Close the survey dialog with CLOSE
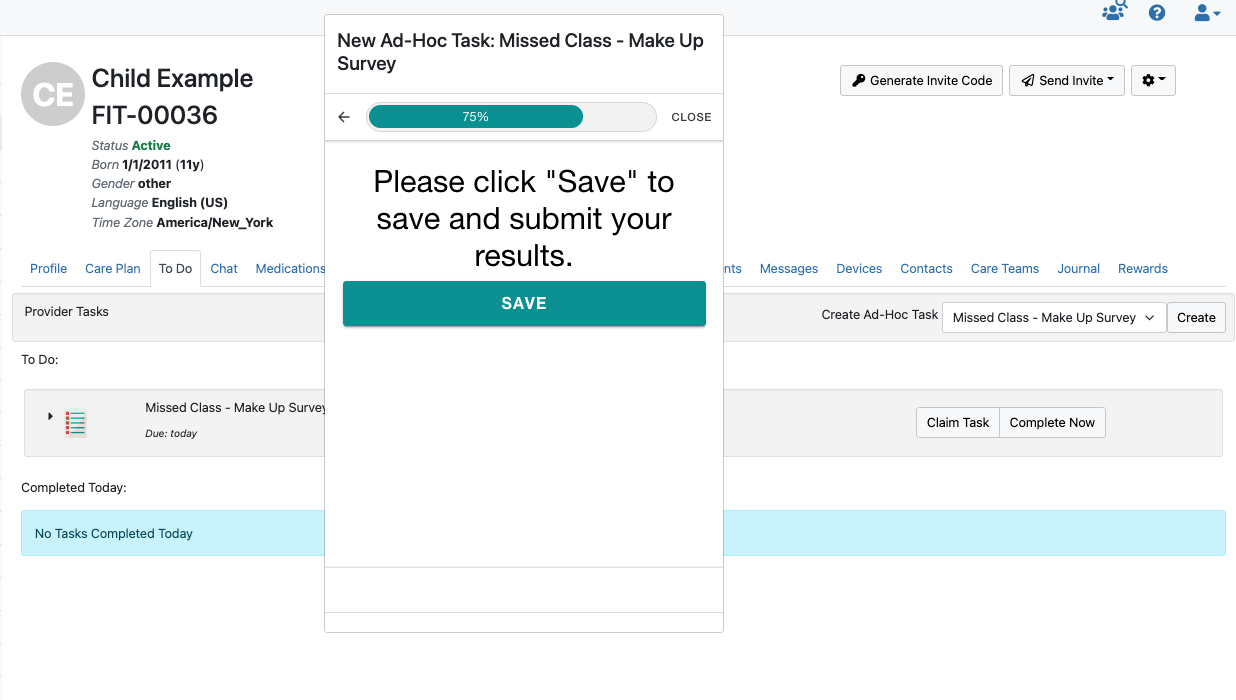 [x=691, y=117]
